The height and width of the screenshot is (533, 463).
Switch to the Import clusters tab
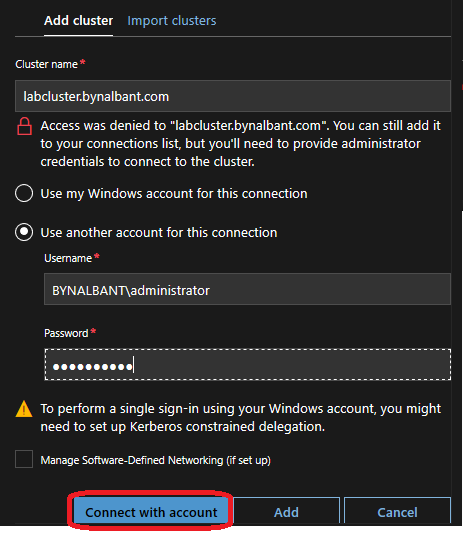[172, 21]
